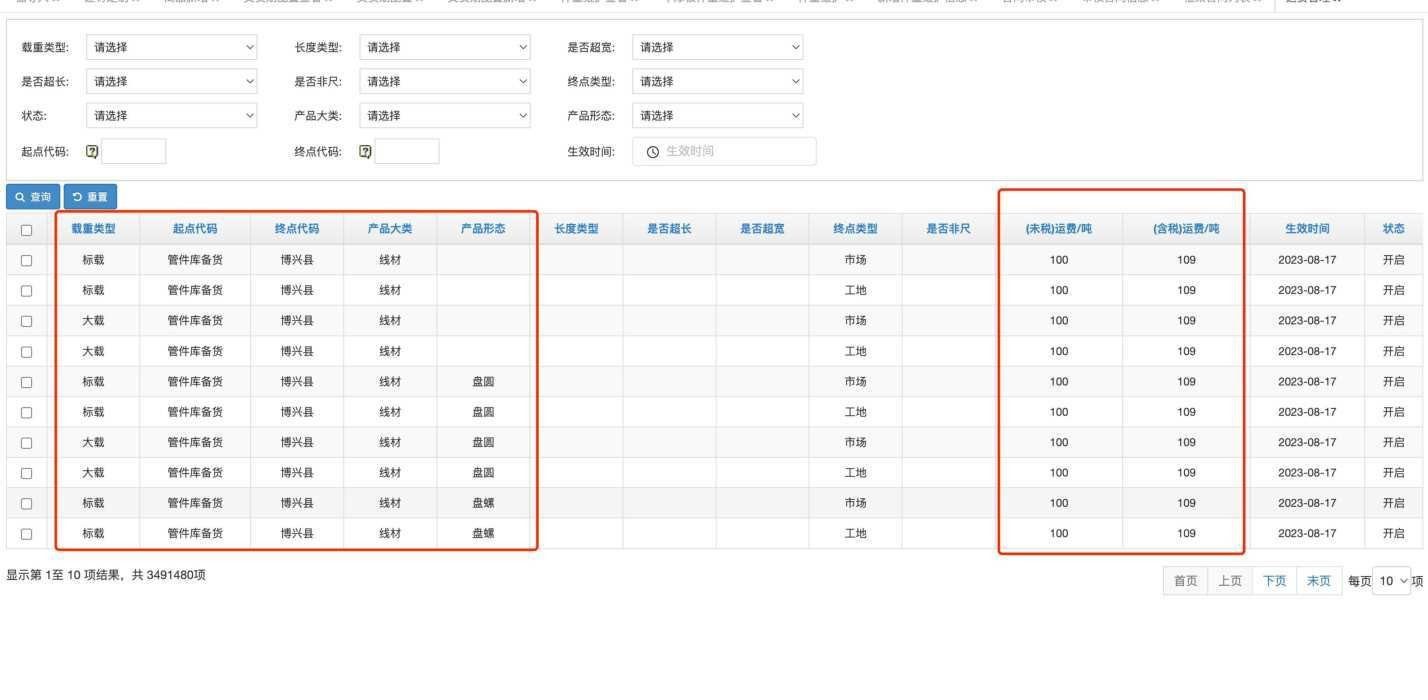Jump to 末页 last page
This screenshot has width=1428, height=700.
coord(1319,581)
